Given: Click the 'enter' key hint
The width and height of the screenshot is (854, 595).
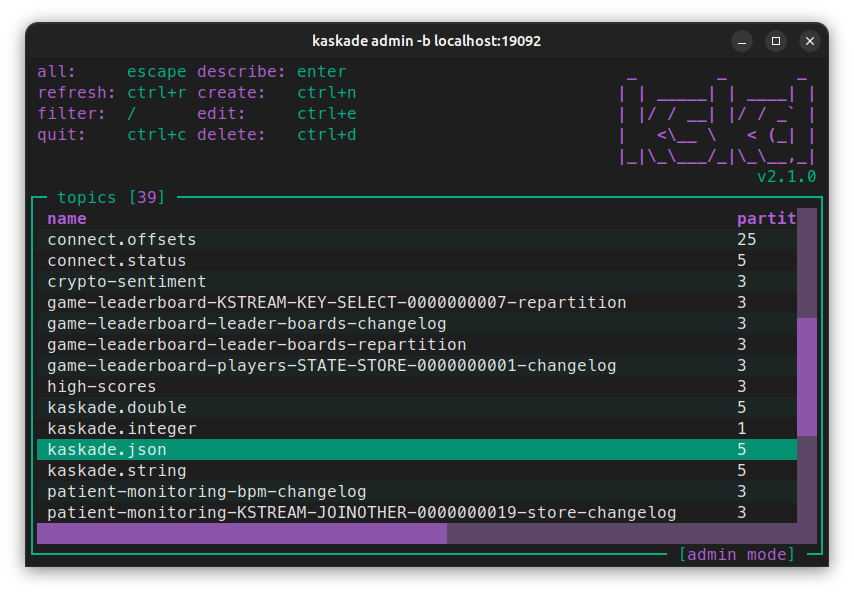Looking at the screenshot, I should click(x=322, y=71).
